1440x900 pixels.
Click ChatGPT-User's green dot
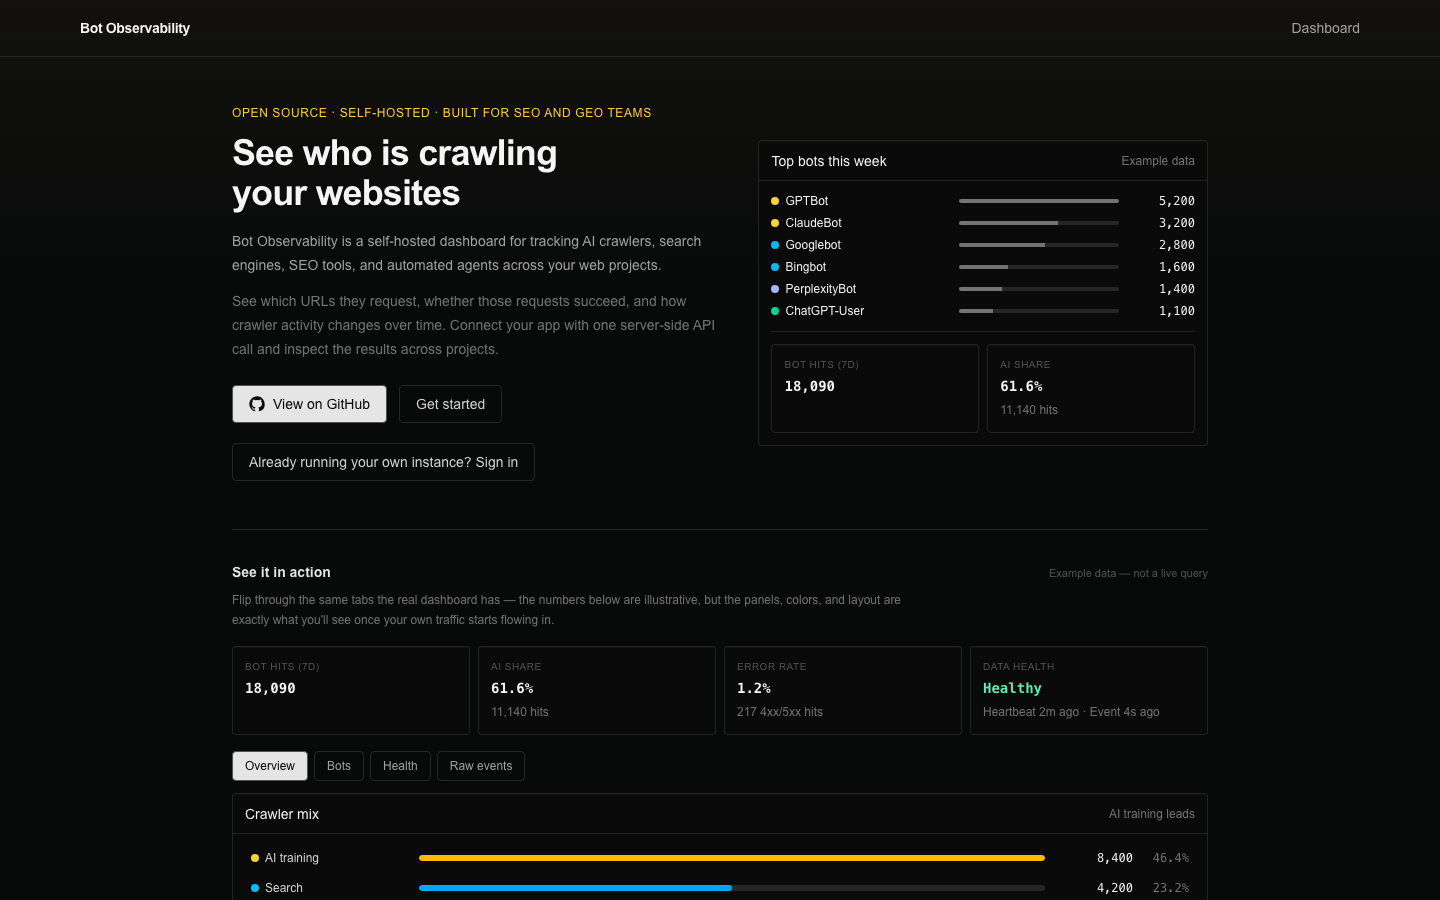point(775,311)
